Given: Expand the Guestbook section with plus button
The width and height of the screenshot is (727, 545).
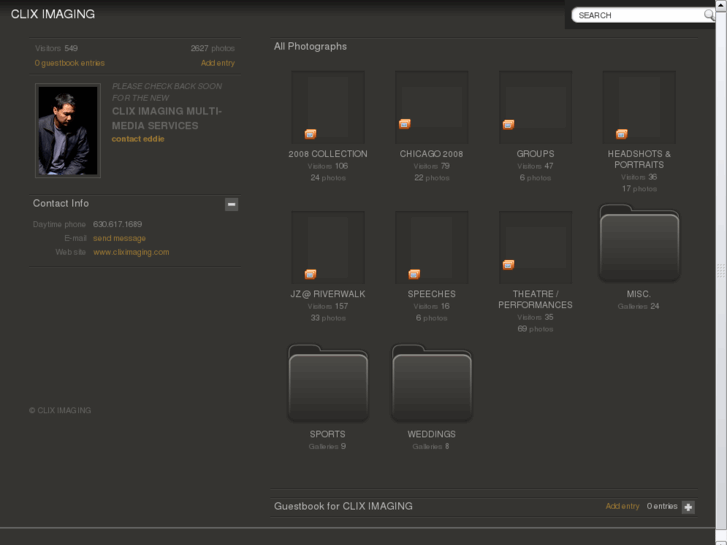Looking at the screenshot, I should tap(688, 507).
